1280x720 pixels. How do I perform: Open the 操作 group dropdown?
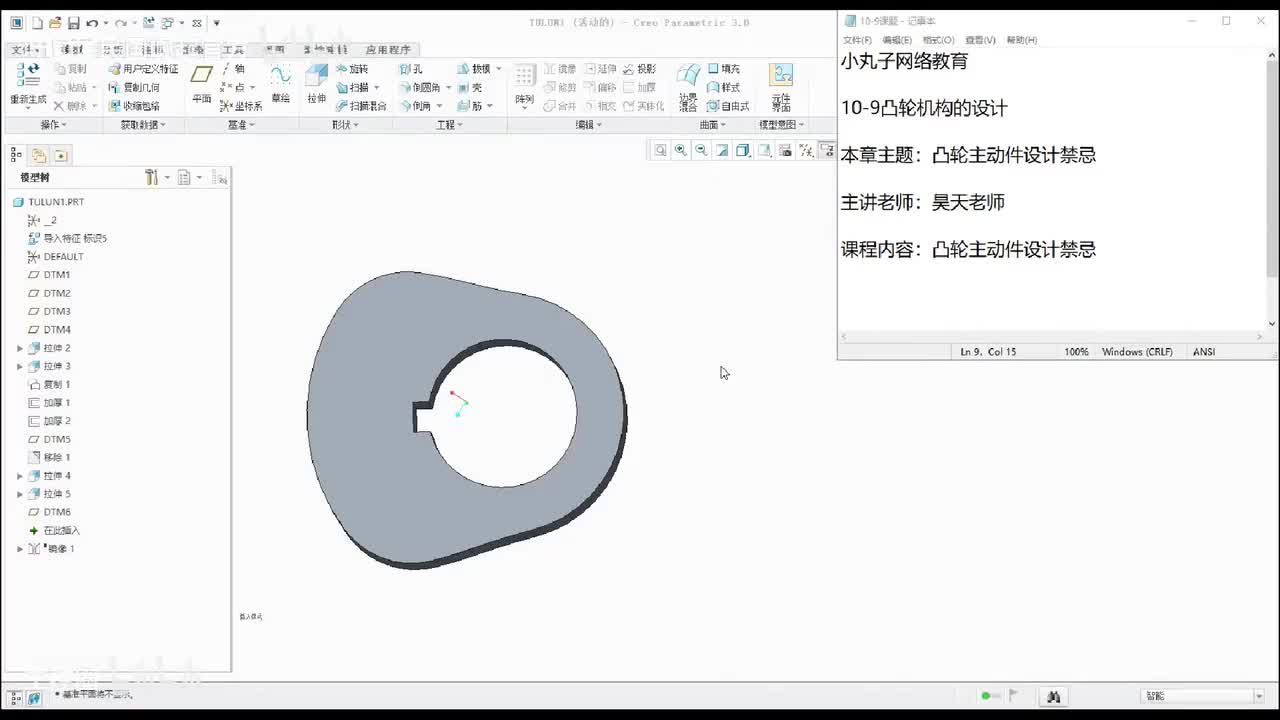54,125
